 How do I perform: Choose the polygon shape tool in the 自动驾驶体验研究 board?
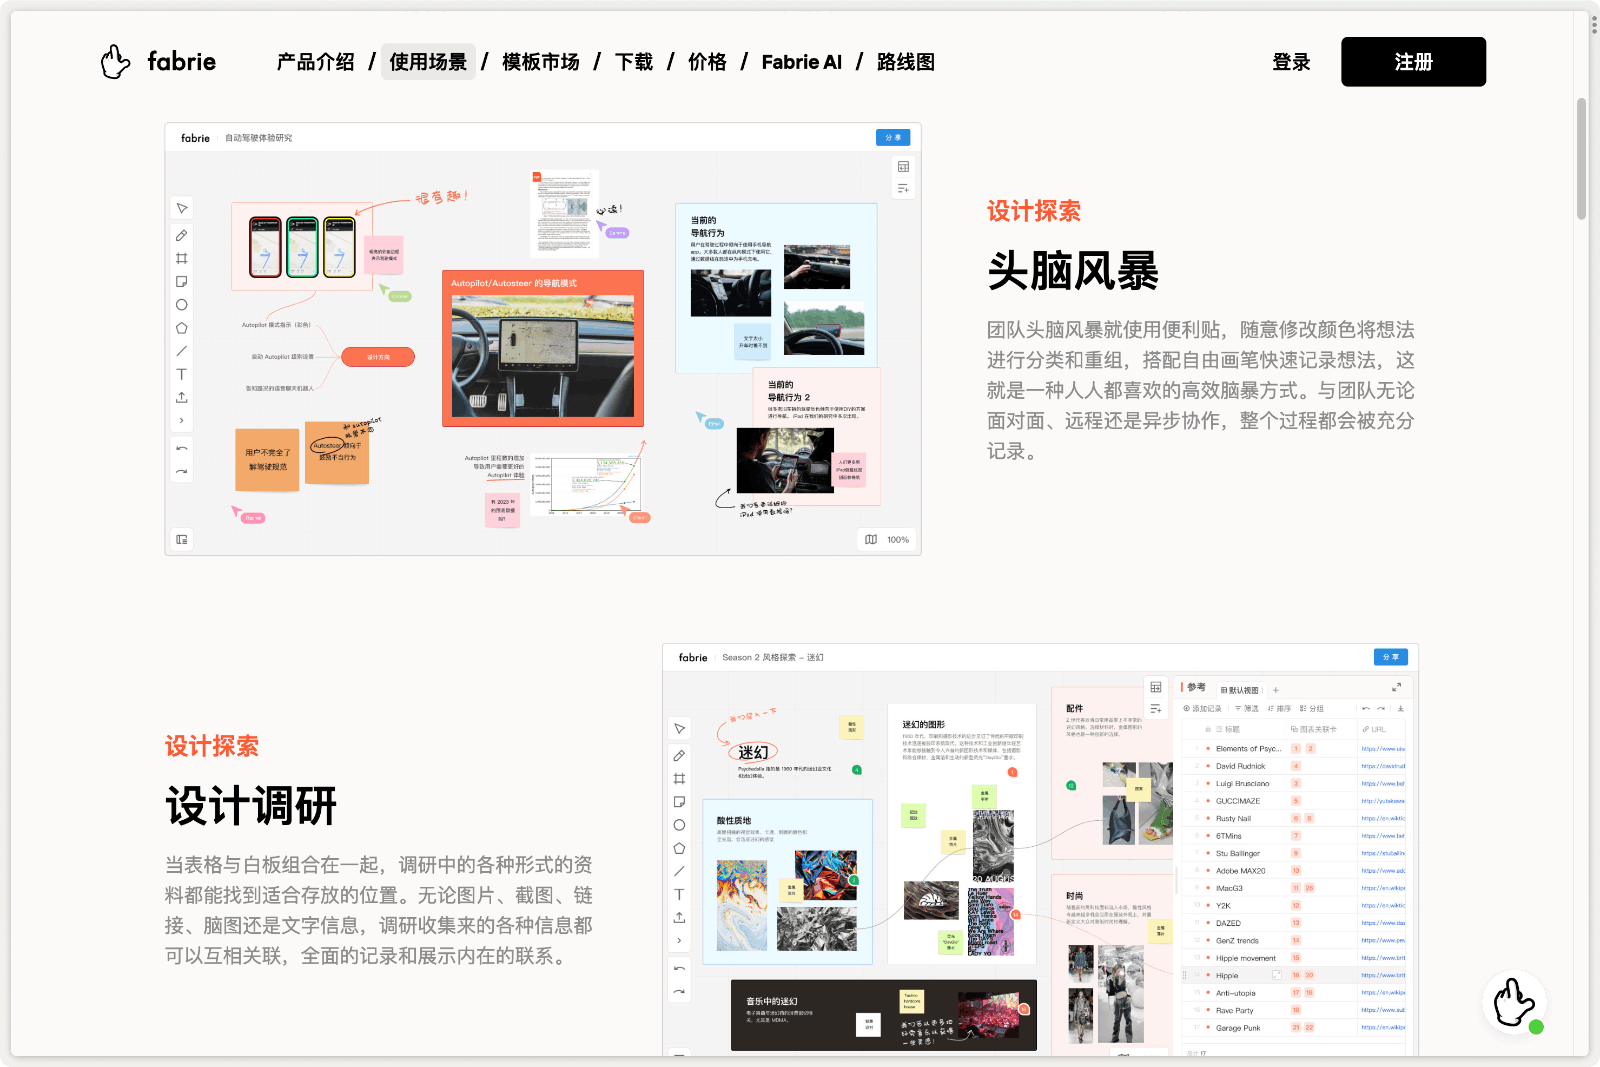181,328
